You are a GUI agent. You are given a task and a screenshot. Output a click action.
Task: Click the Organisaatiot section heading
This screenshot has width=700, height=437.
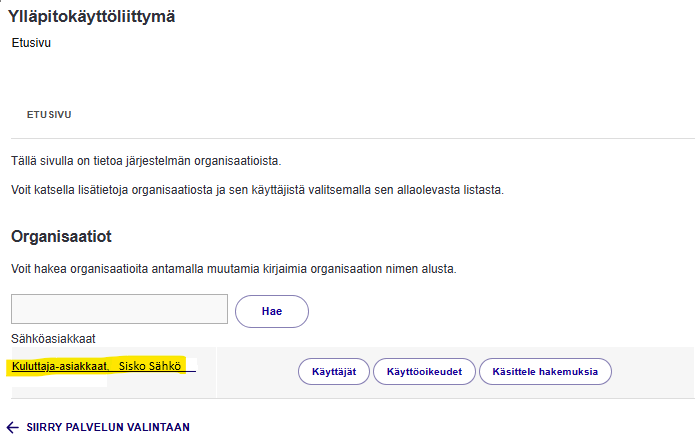click(x=75, y=237)
